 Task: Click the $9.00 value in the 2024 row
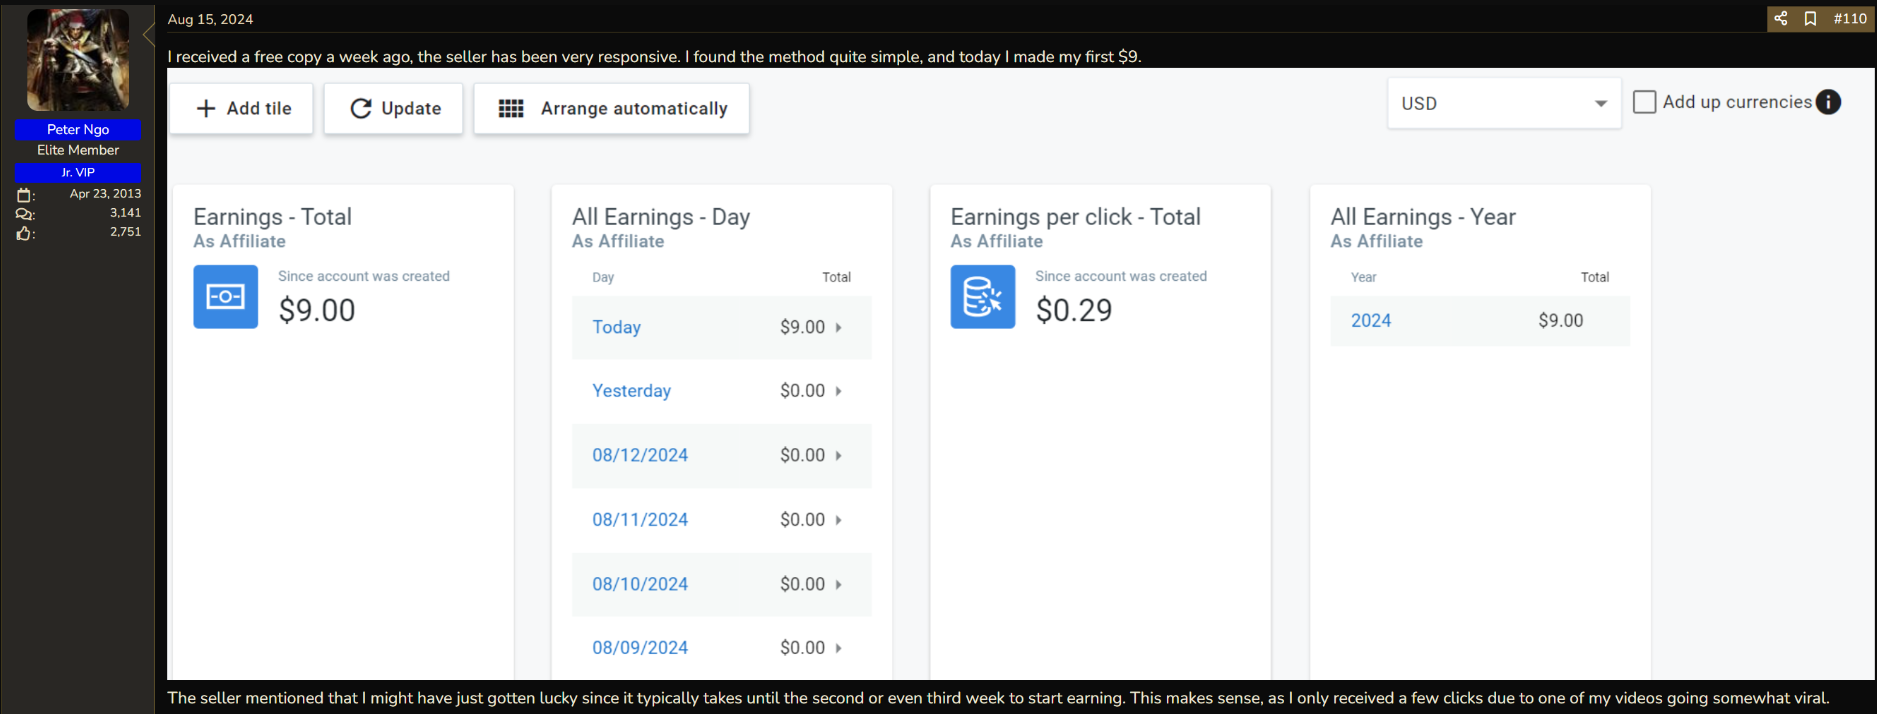click(x=1561, y=321)
